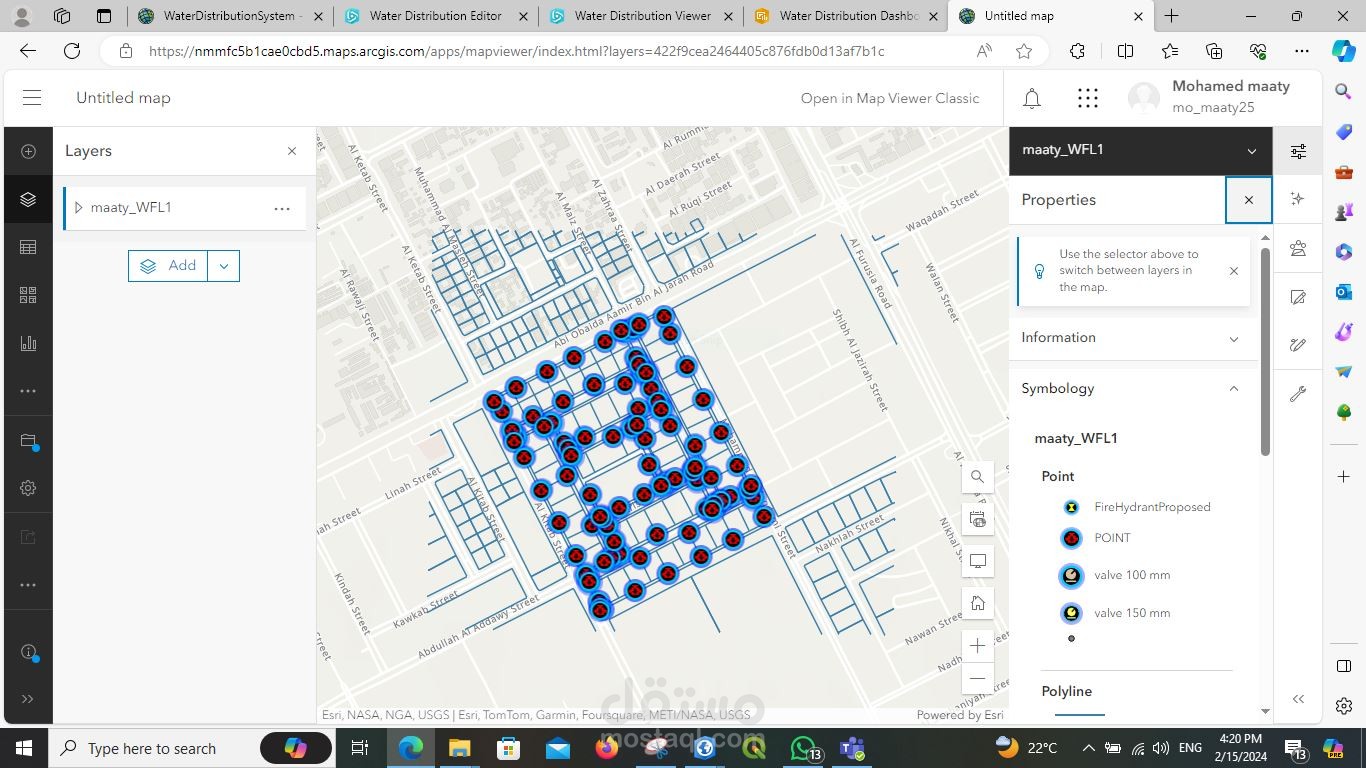Switch to the WaterDistributionSystem browser tab
Image resolution: width=1366 pixels, height=768 pixels.
click(x=229, y=16)
